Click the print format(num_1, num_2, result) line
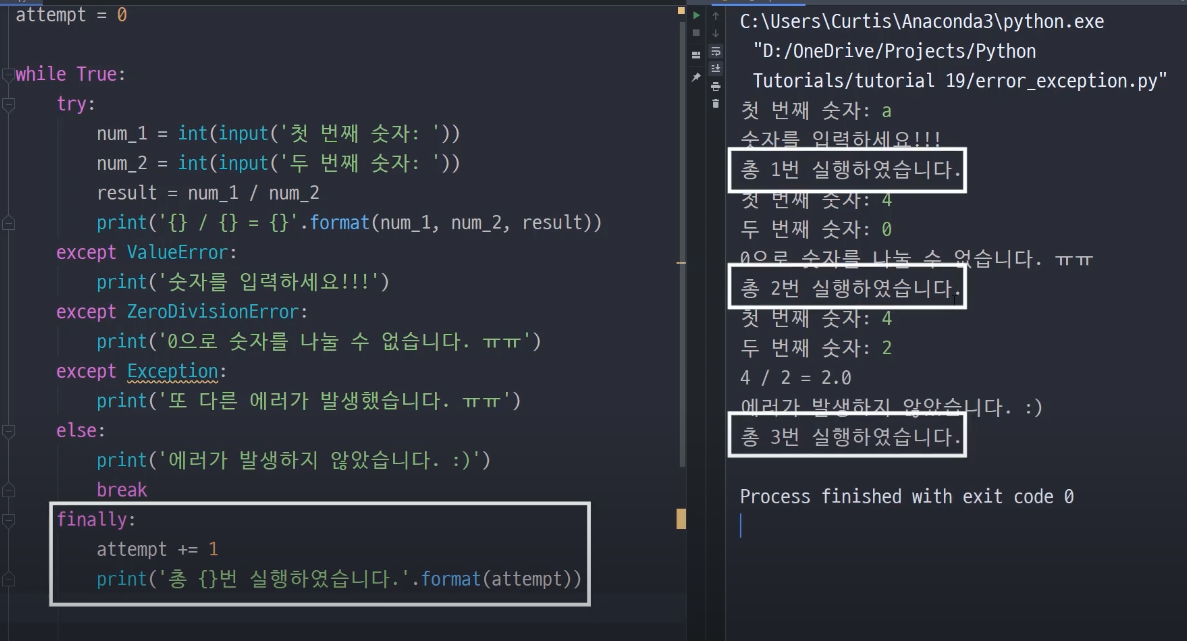This screenshot has width=1187, height=641. pyautogui.click(x=349, y=222)
